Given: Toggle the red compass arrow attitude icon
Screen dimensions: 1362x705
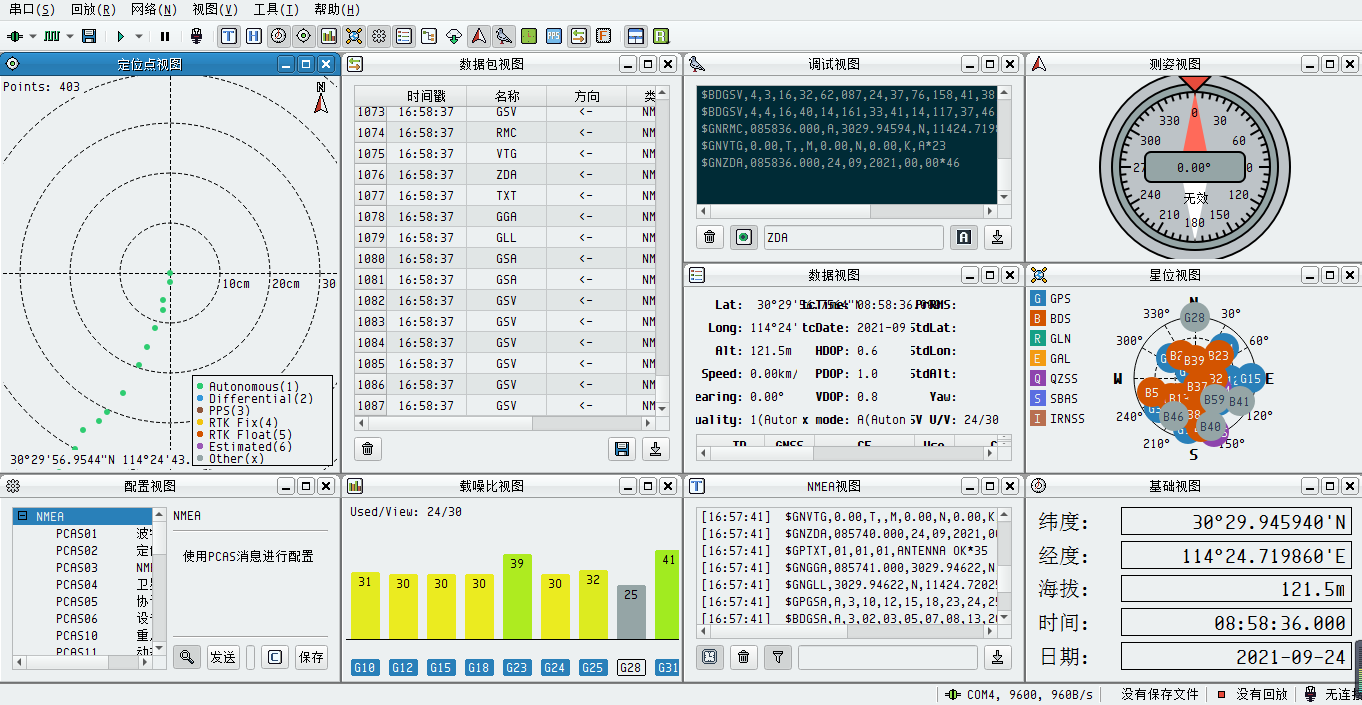Looking at the screenshot, I should (478, 37).
